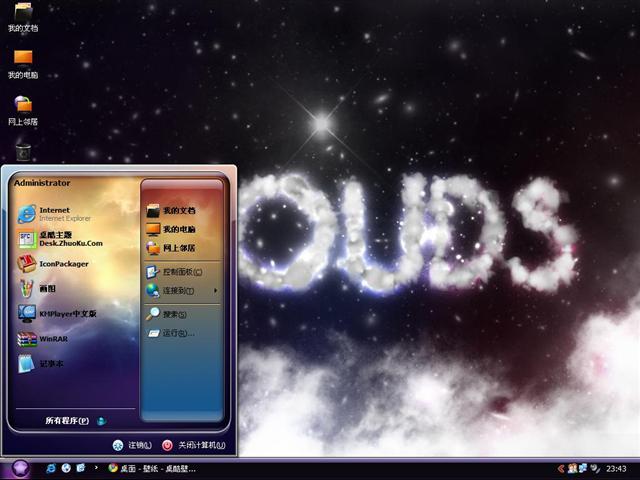The image size is (640, 480).
Task: Open 我的电脑 in Start menu right pane
Action: (171, 229)
